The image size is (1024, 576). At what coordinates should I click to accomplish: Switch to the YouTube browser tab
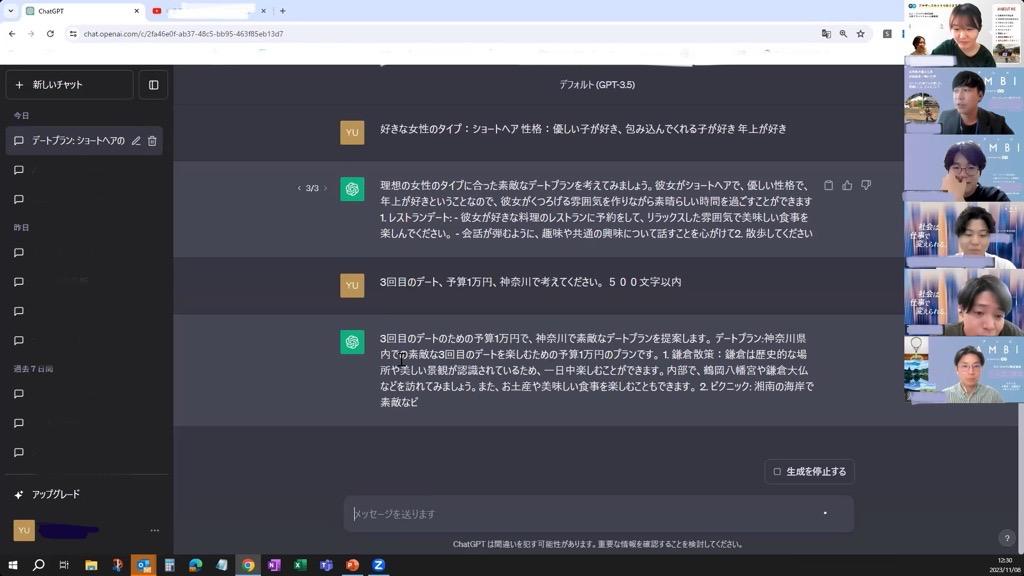pos(205,11)
